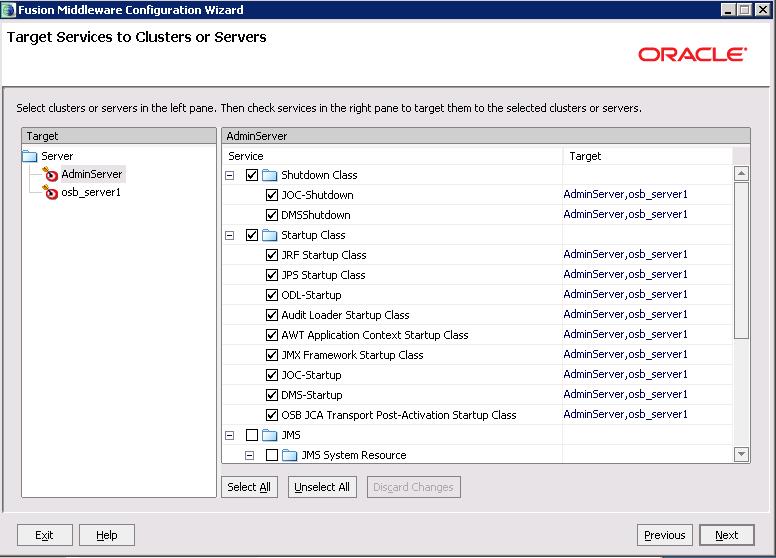Click the JMS System Resource label
This screenshot has height=558, width=776.
354,455
